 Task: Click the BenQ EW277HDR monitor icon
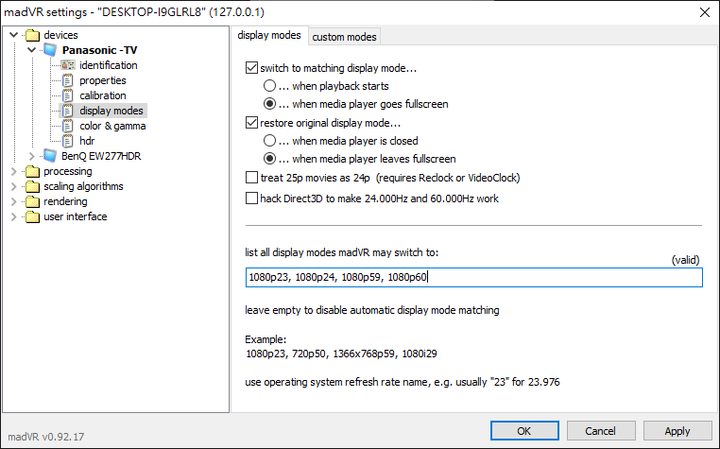click(x=50, y=156)
